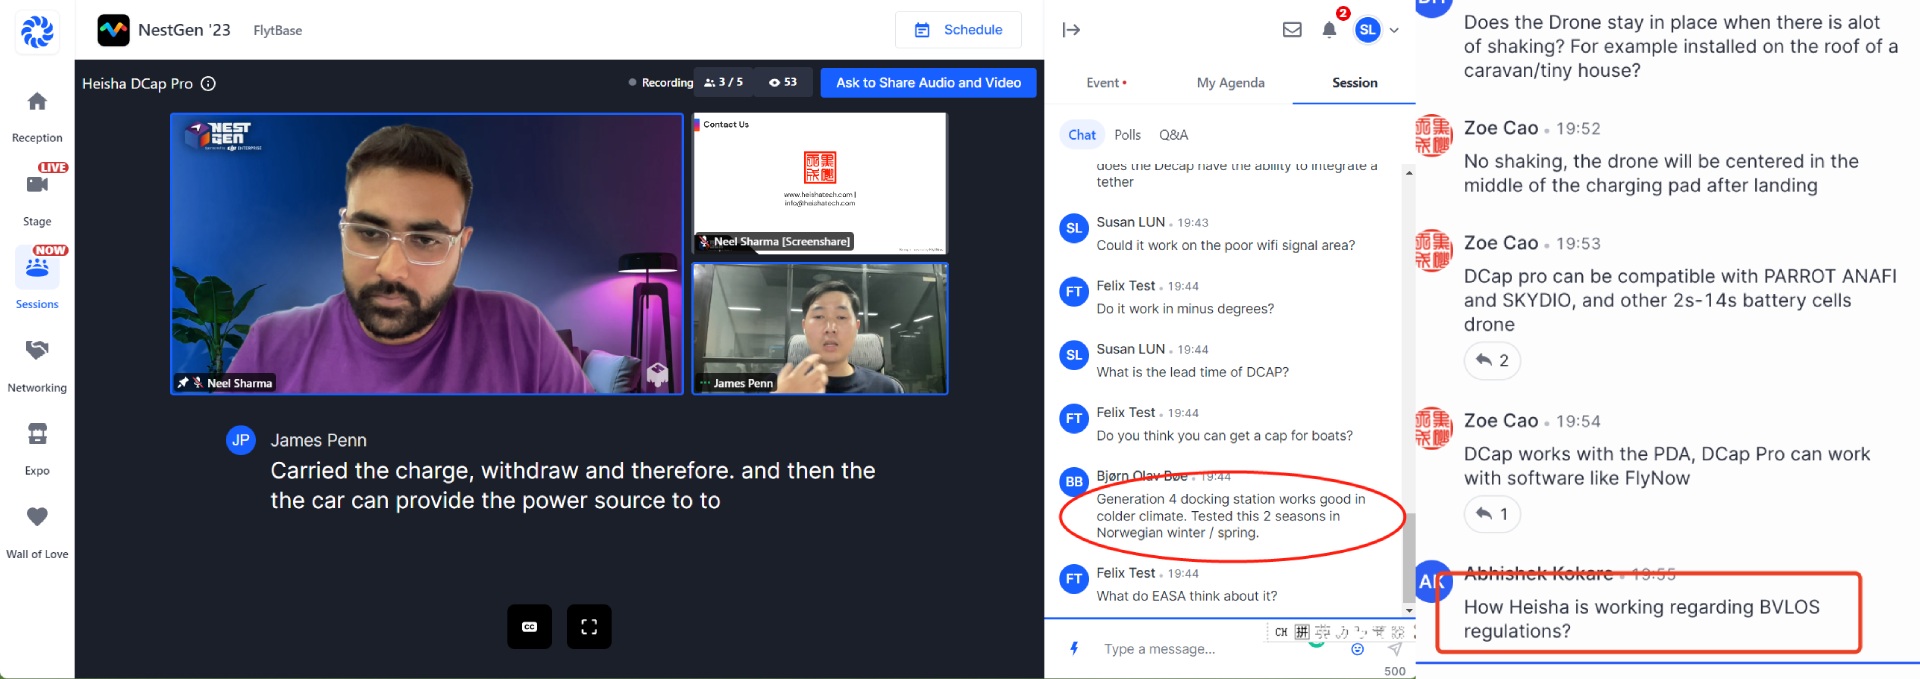Viewport: 1920px width, 679px height.
Task: Open notifications bell icon
Action: (1329, 30)
